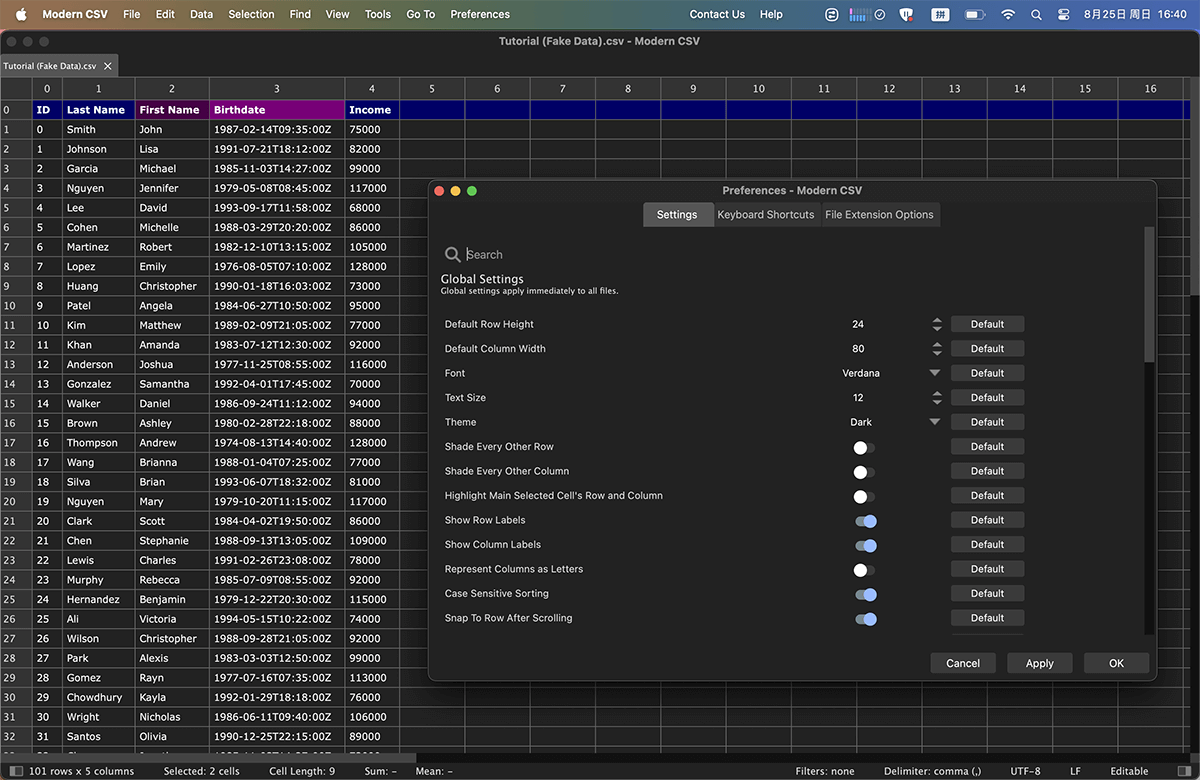
Task: Select the Birthdate header cell in the spreadsheet
Action: [x=277, y=110]
